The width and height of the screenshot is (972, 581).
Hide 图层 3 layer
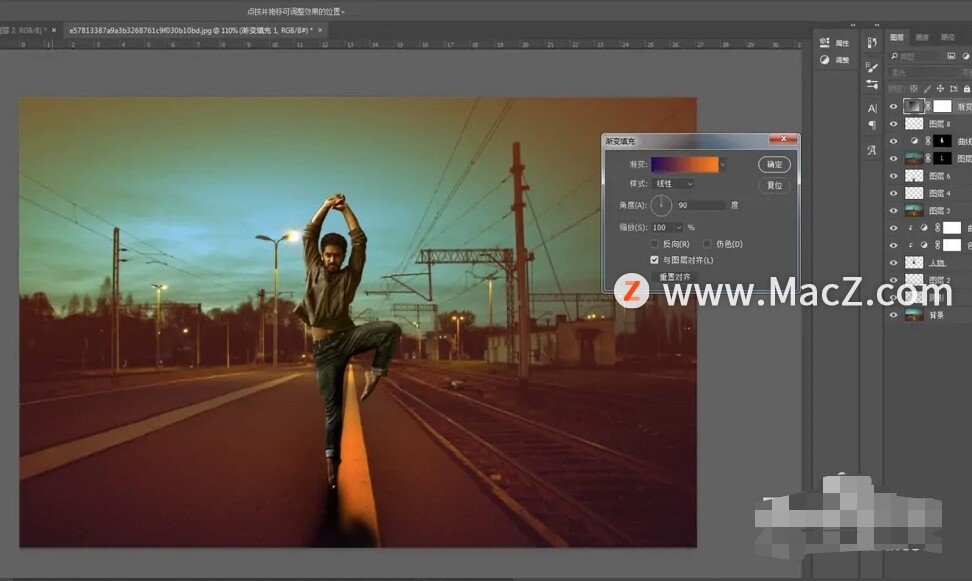893,211
